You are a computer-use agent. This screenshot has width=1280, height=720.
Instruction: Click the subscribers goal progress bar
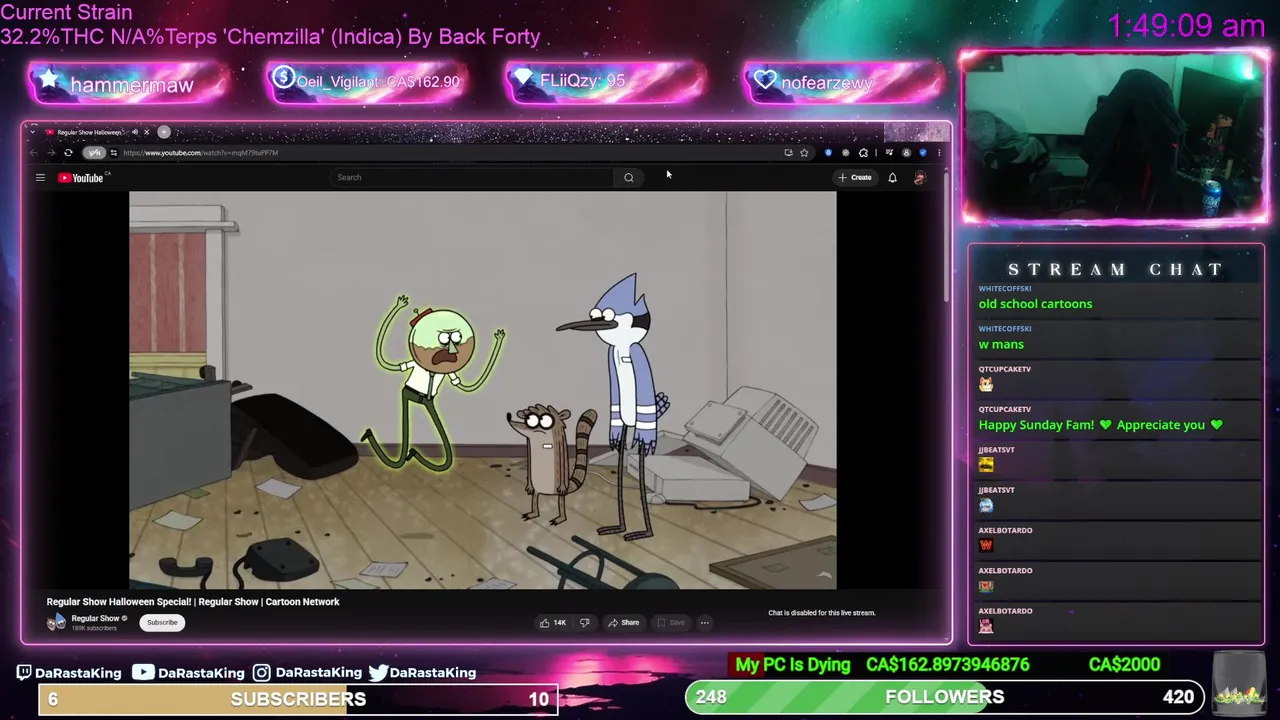(298, 699)
